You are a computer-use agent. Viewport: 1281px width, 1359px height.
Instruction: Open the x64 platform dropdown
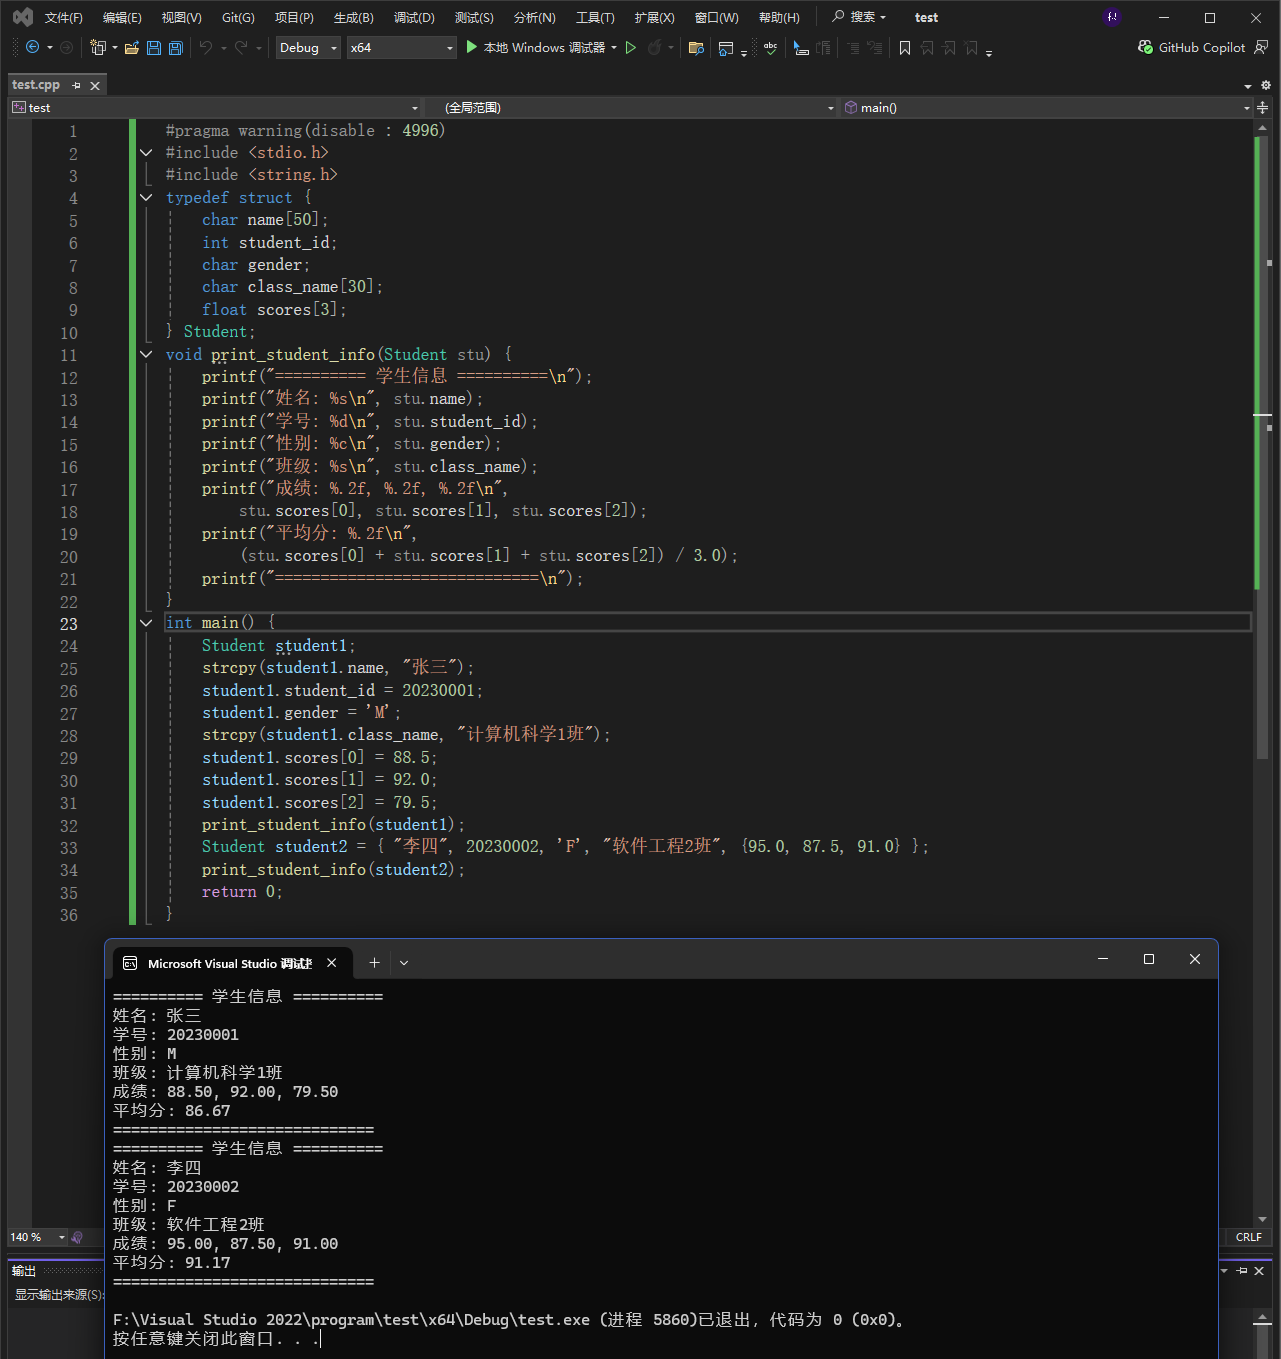coord(401,47)
